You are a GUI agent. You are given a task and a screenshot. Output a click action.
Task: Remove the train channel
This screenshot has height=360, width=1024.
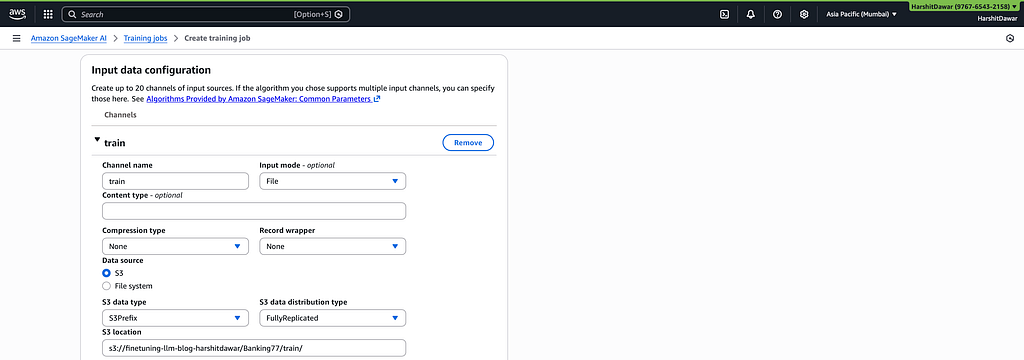pyautogui.click(x=468, y=142)
